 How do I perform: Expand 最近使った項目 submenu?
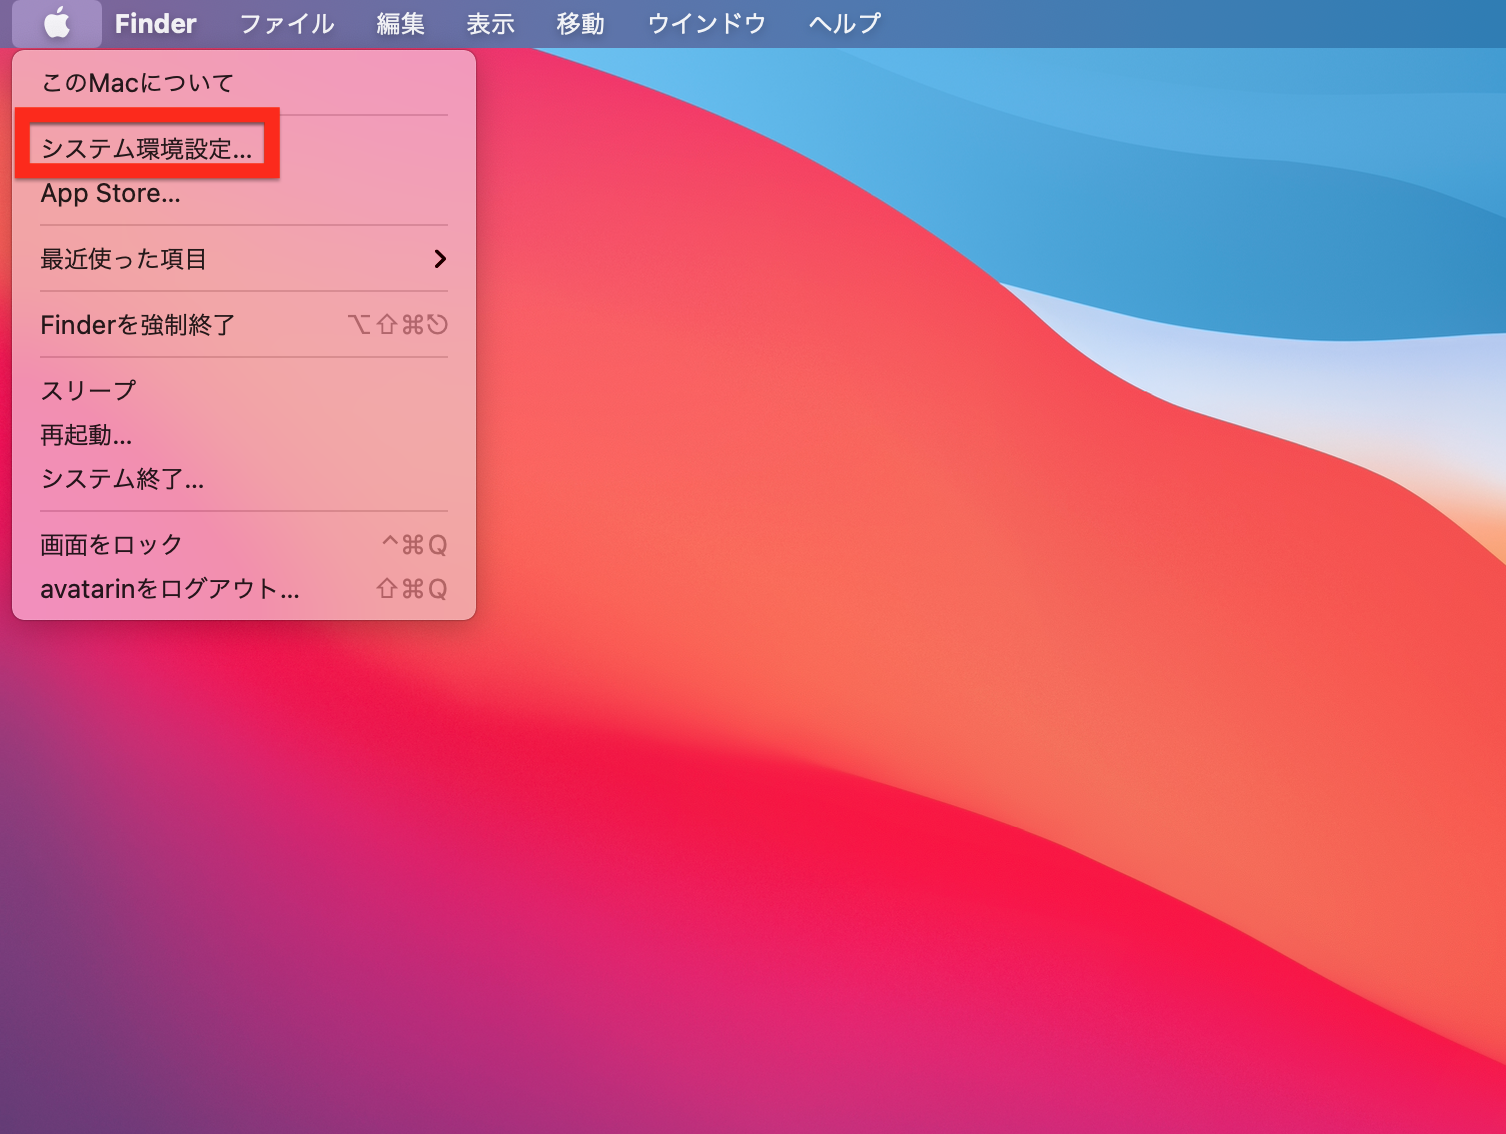click(x=244, y=259)
